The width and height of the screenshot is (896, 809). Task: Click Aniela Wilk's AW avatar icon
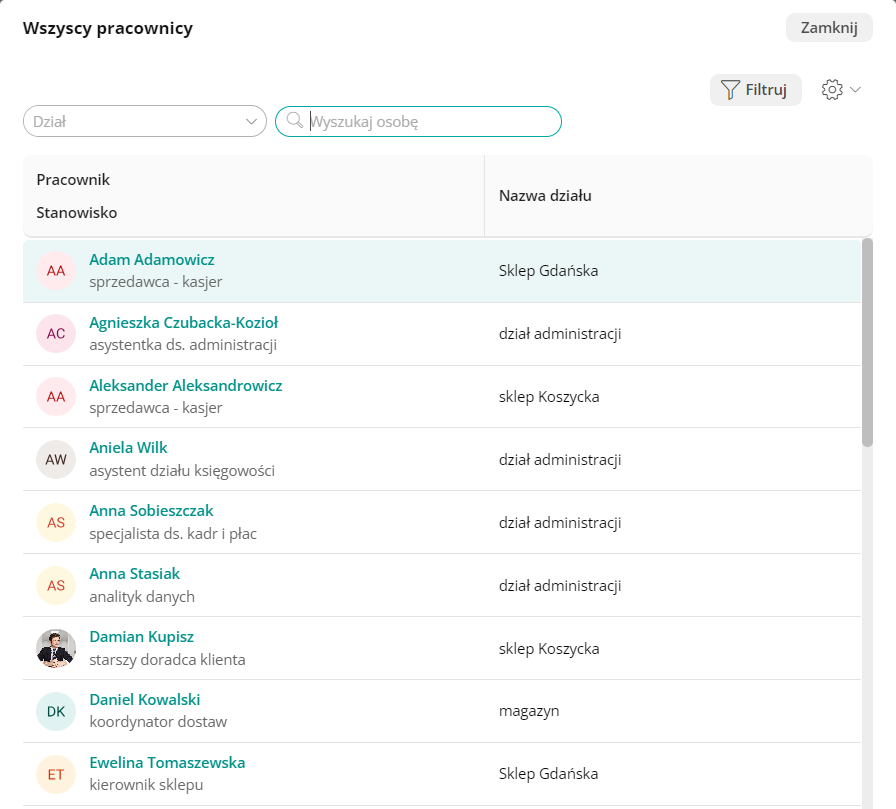point(56,459)
